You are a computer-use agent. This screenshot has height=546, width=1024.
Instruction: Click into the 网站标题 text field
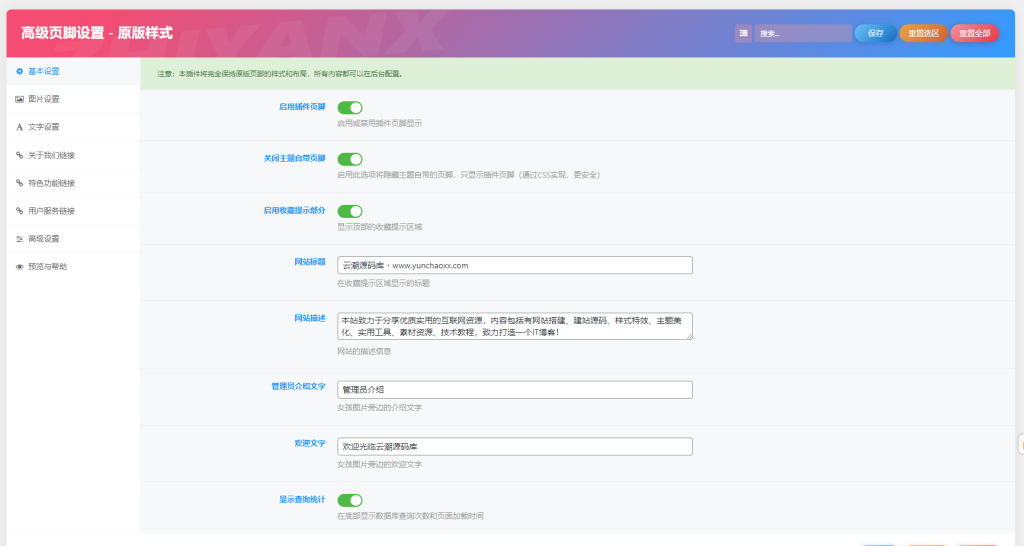coord(515,265)
